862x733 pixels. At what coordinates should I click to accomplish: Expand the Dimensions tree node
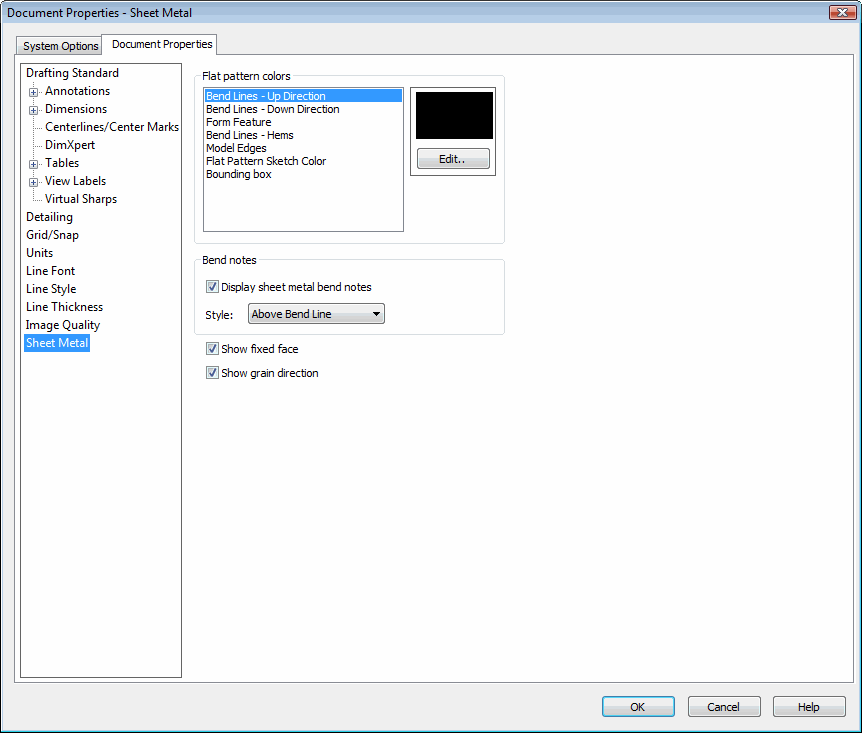click(x=34, y=111)
